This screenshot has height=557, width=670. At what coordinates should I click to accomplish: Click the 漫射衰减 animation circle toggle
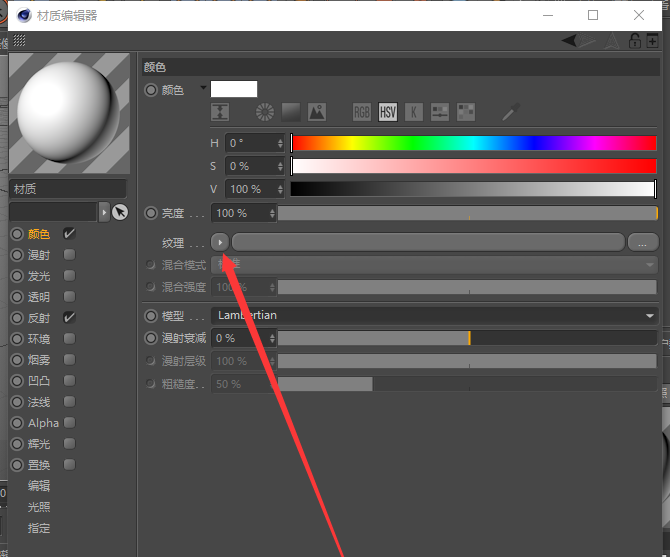(151, 338)
